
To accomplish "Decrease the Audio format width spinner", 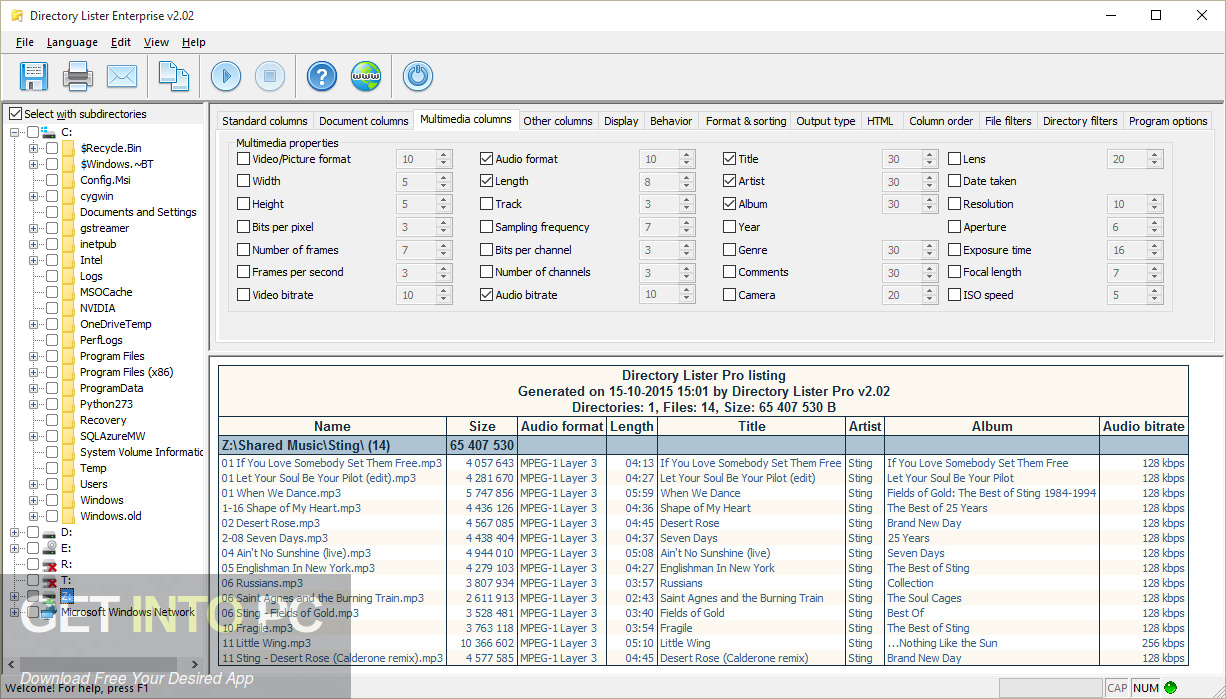I will coord(687,163).
